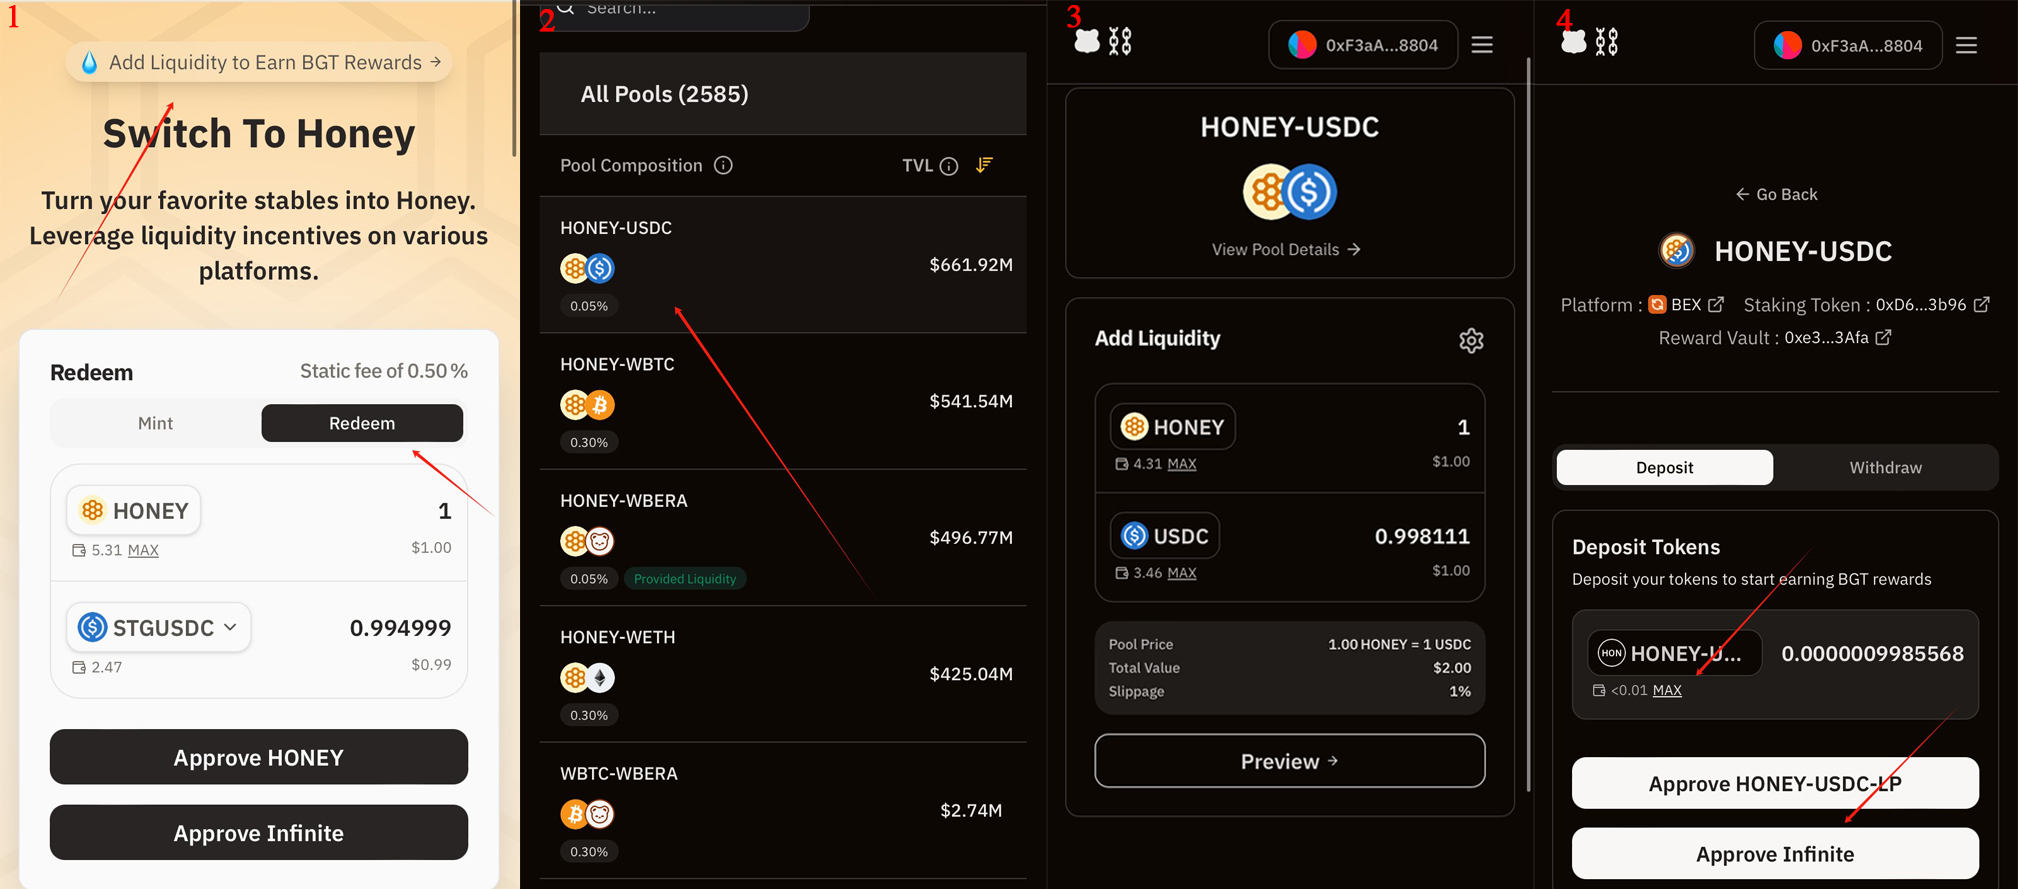Click the All Pools (2585) heading

[x=664, y=94]
